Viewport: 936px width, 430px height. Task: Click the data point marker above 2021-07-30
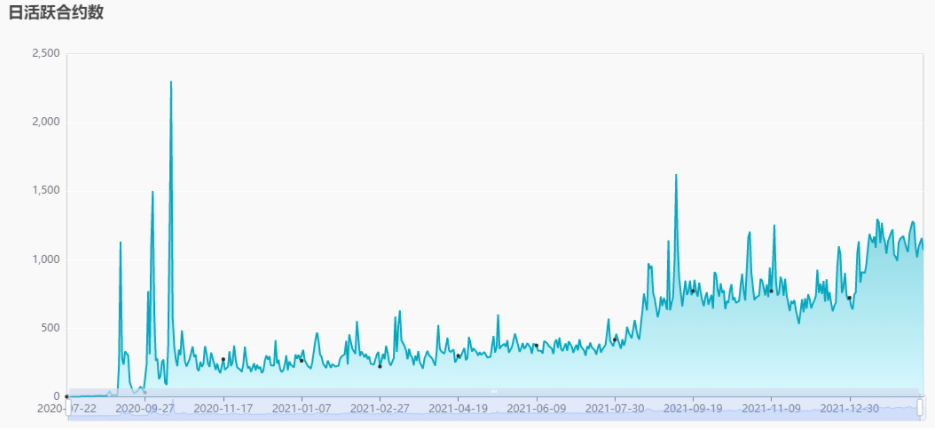coord(614,340)
